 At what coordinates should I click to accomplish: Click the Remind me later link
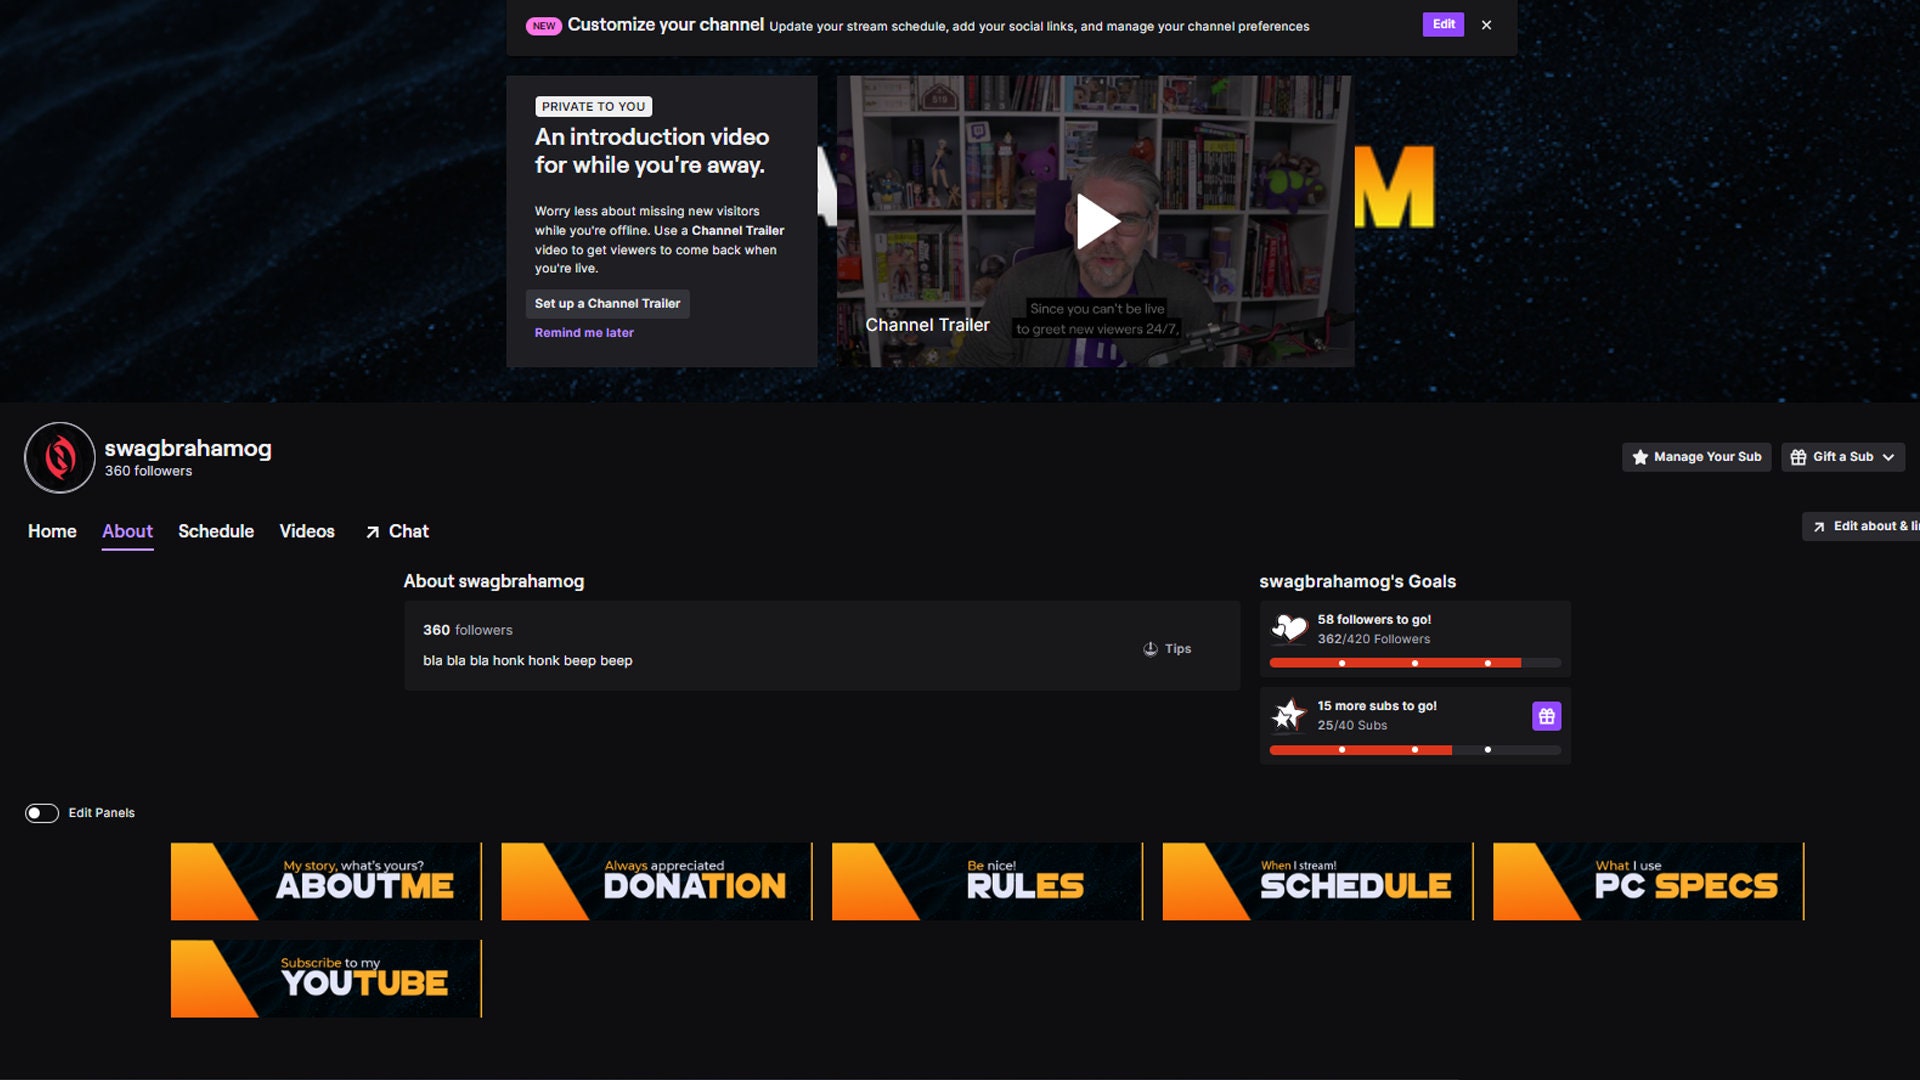pos(584,333)
